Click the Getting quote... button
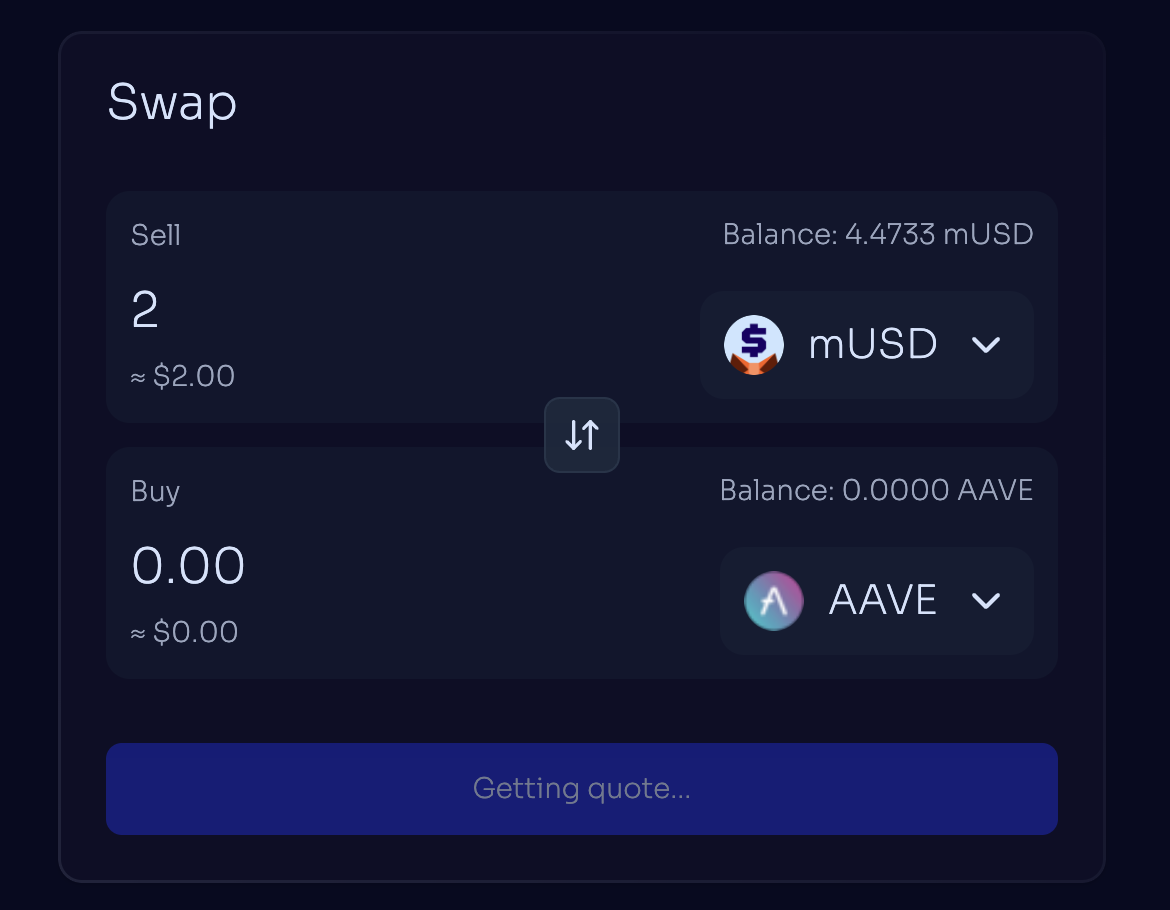 (x=582, y=789)
